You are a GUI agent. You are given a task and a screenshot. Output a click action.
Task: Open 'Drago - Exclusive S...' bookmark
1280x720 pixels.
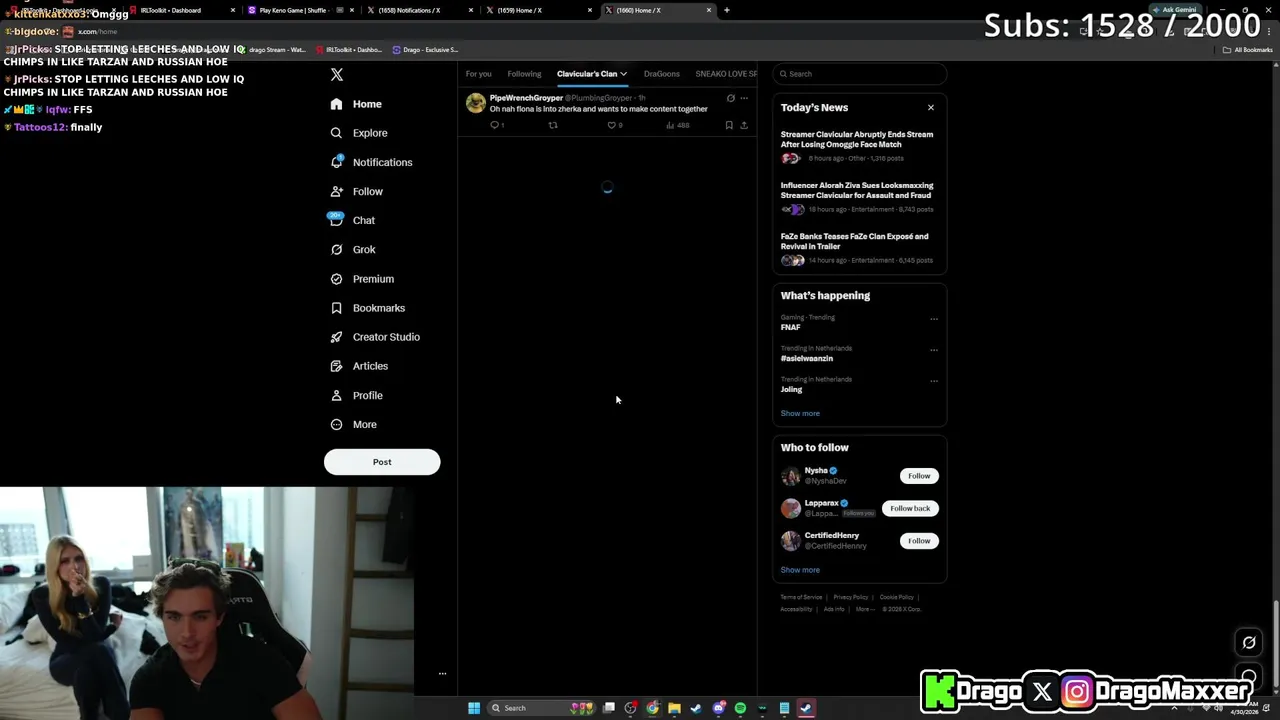(426, 49)
